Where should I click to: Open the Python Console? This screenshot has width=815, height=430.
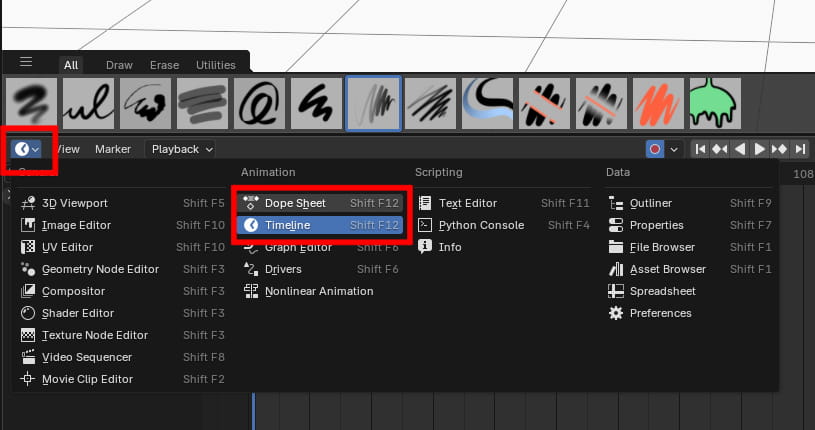pyautogui.click(x=480, y=225)
